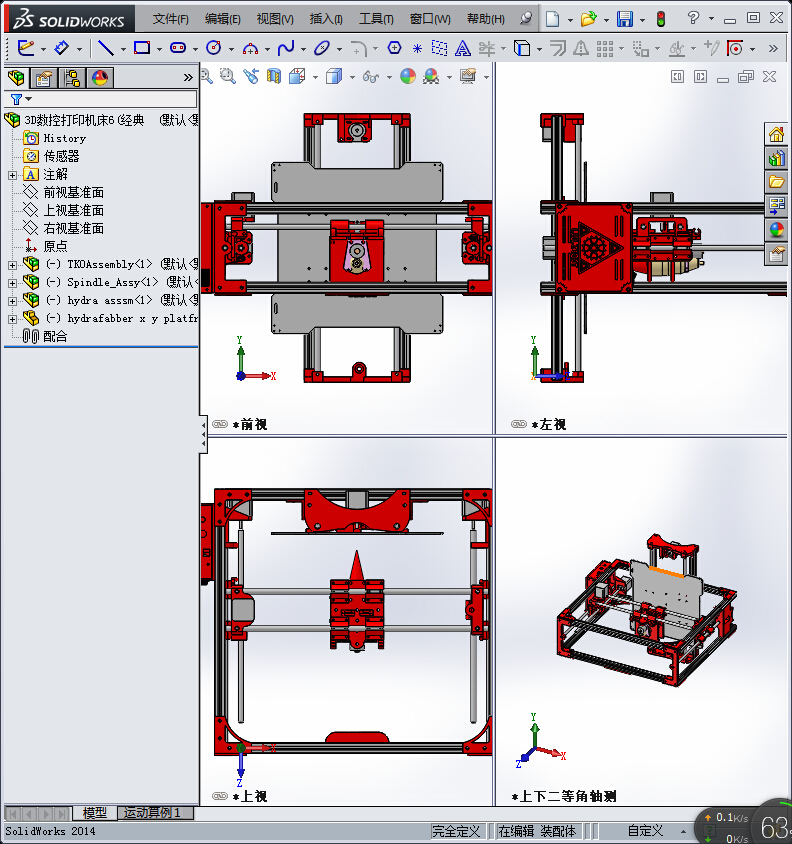Select the Centerpoint Arc tool
792x844 pixels.
(250, 49)
